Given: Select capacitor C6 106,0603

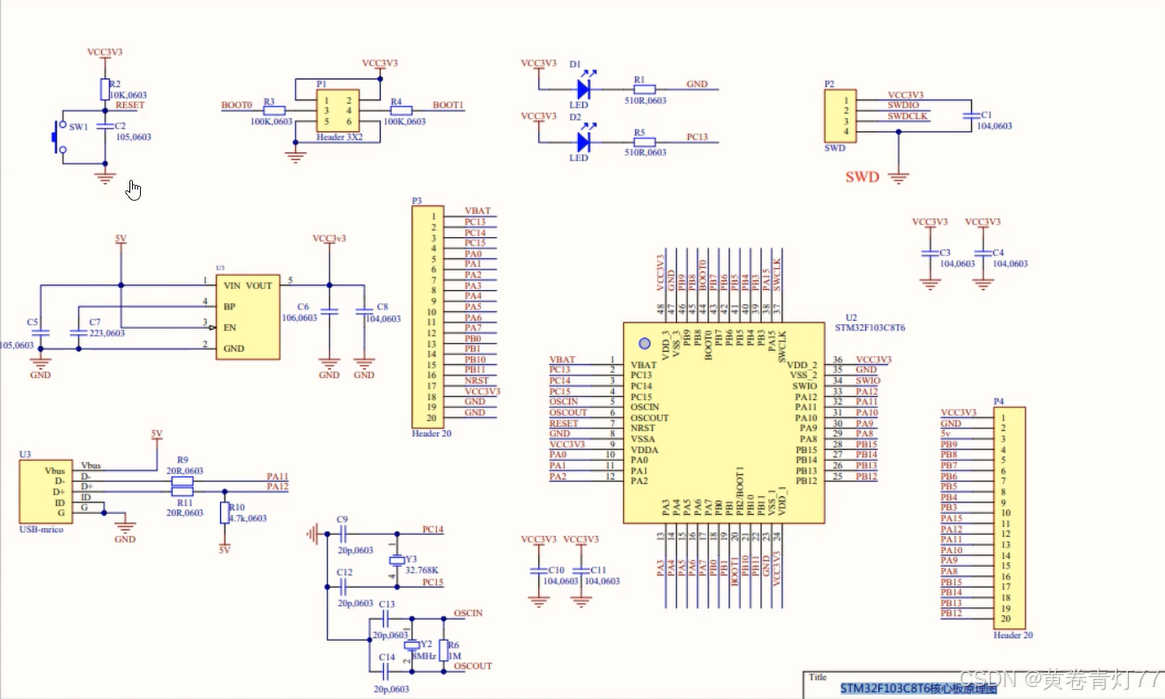Looking at the screenshot, I should (329, 312).
